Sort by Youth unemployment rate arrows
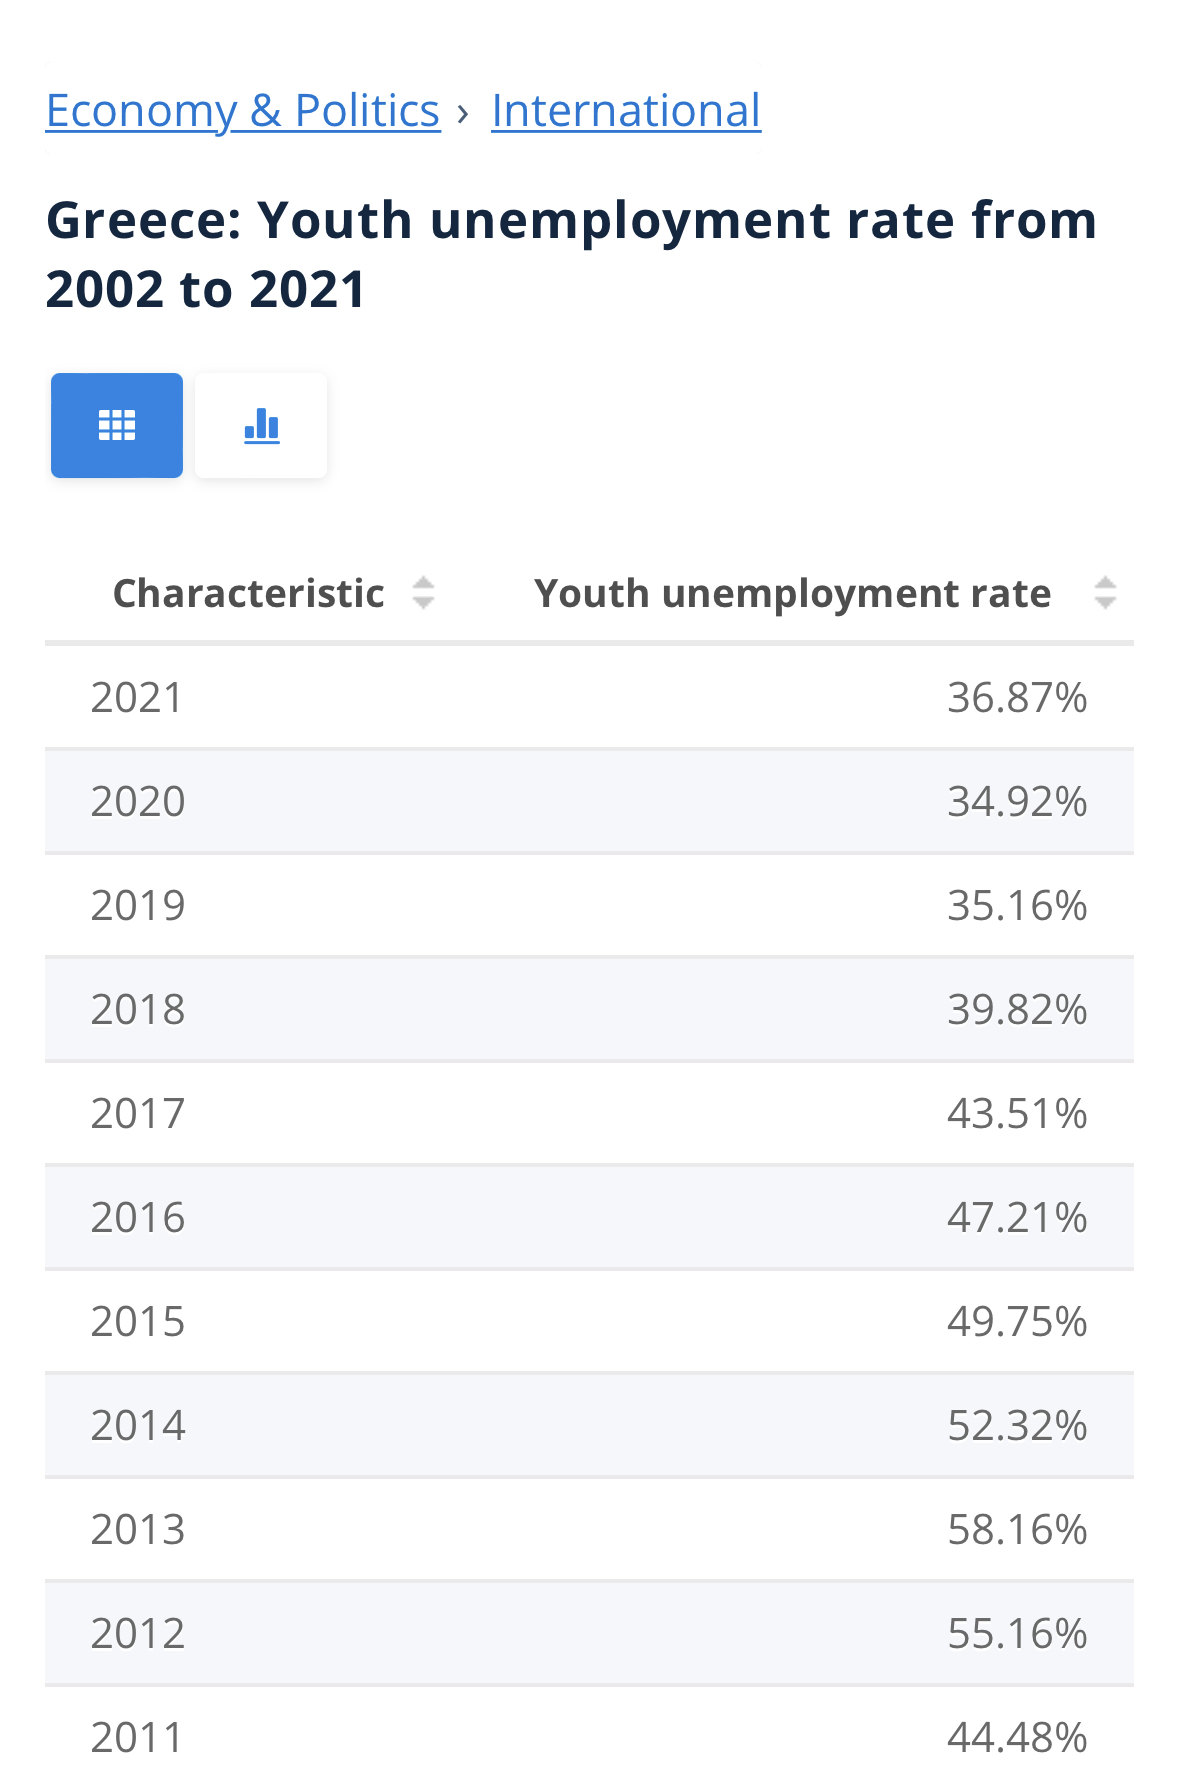This screenshot has height=1779, width=1179. tap(1105, 593)
